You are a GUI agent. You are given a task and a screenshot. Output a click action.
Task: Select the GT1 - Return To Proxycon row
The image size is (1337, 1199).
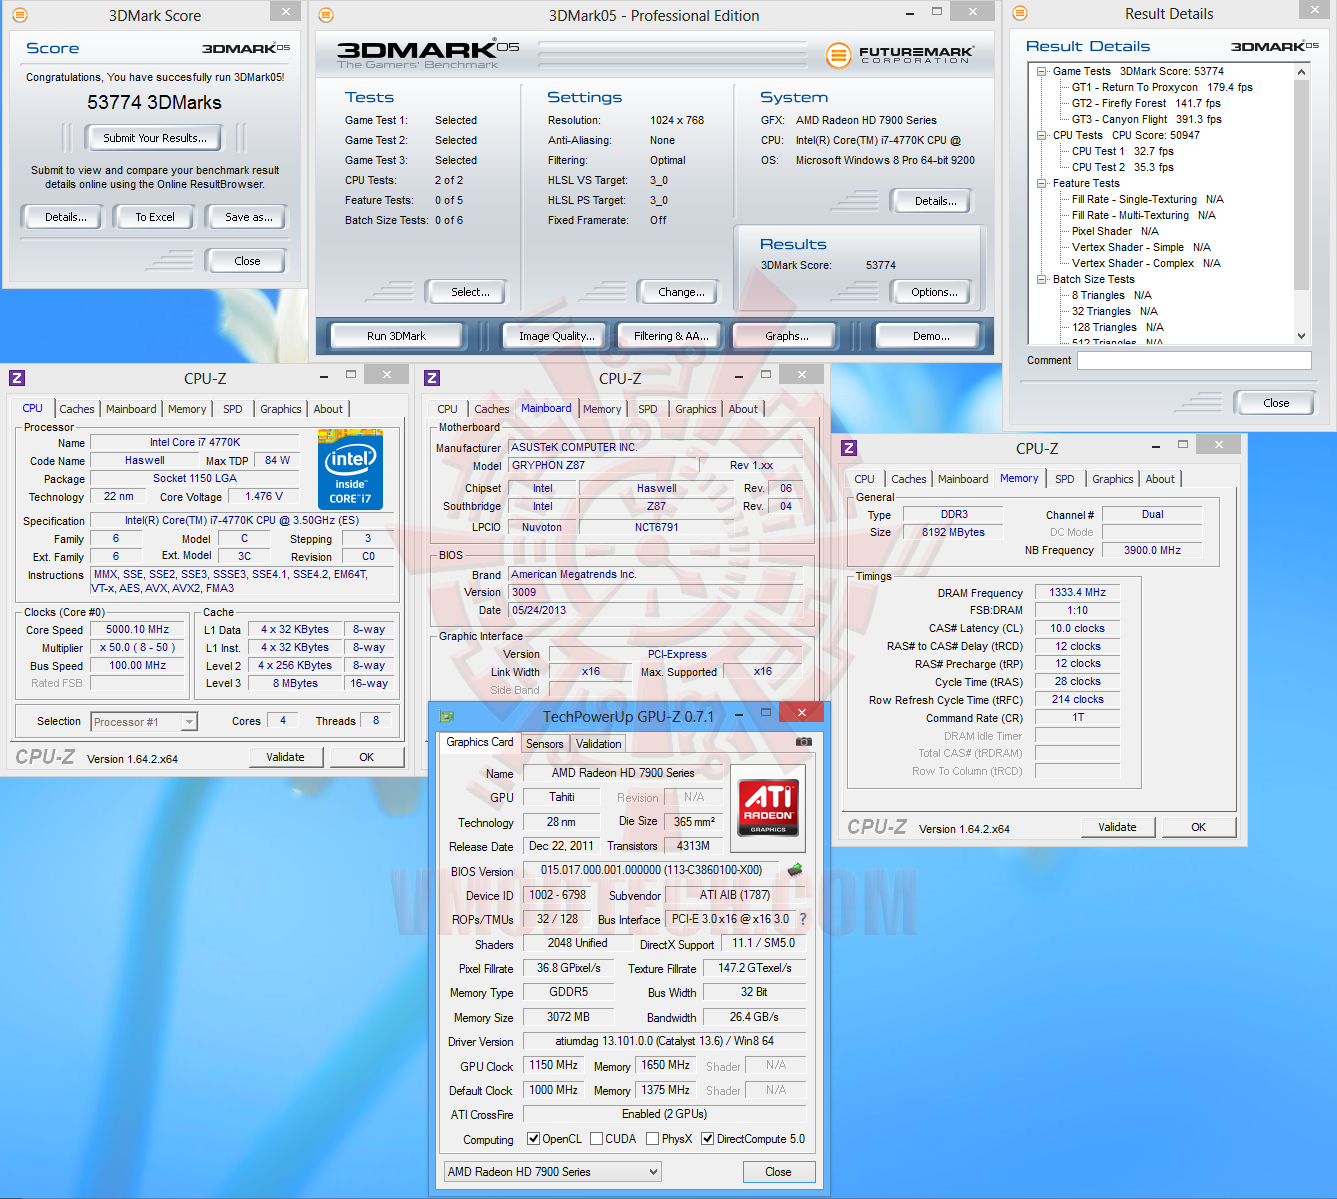pyautogui.click(x=1162, y=88)
